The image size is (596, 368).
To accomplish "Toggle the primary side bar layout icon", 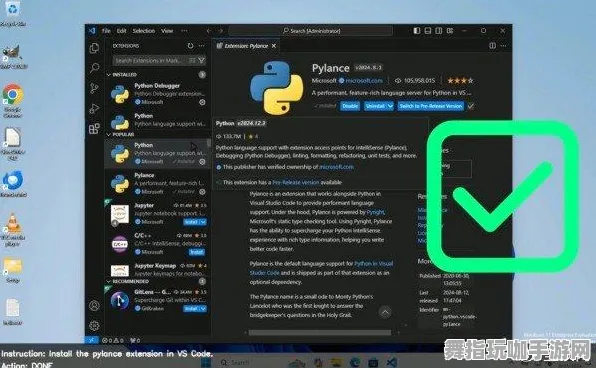I will 417,30.
